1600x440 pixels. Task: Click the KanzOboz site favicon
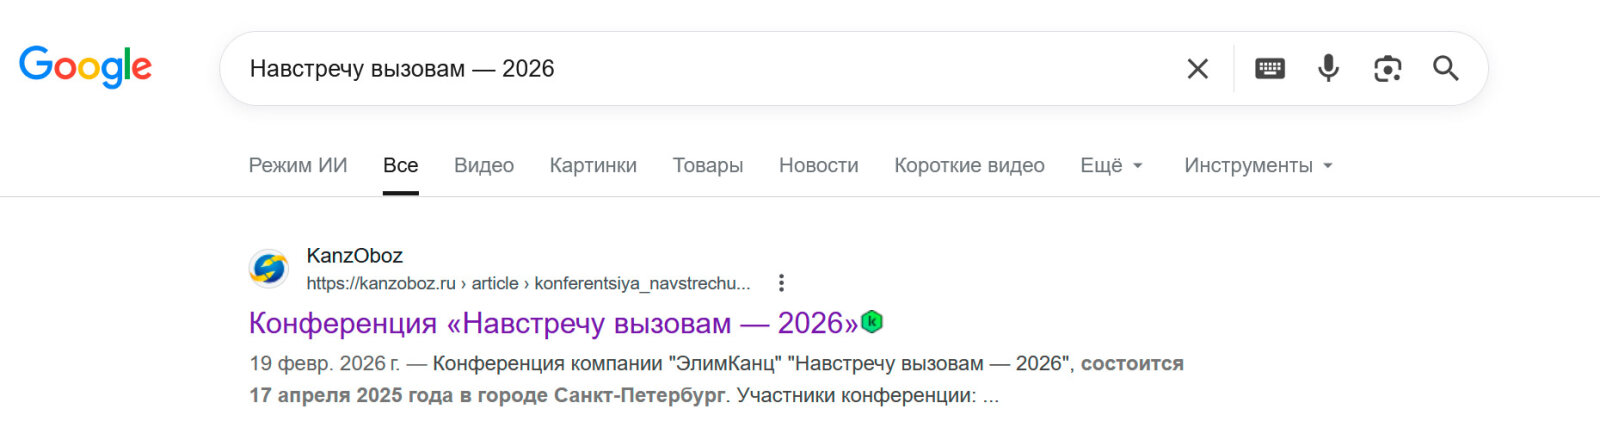coord(268,269)
